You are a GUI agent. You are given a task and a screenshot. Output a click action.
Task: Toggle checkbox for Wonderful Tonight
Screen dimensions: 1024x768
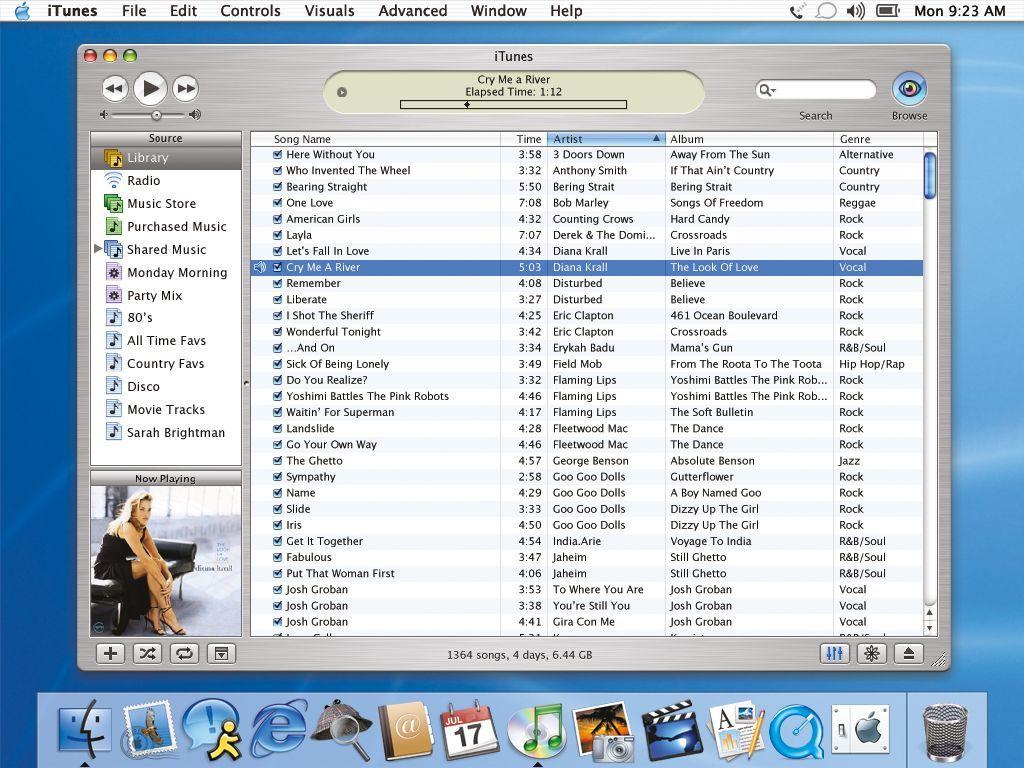pyautogui.click(x=278, y=332)
